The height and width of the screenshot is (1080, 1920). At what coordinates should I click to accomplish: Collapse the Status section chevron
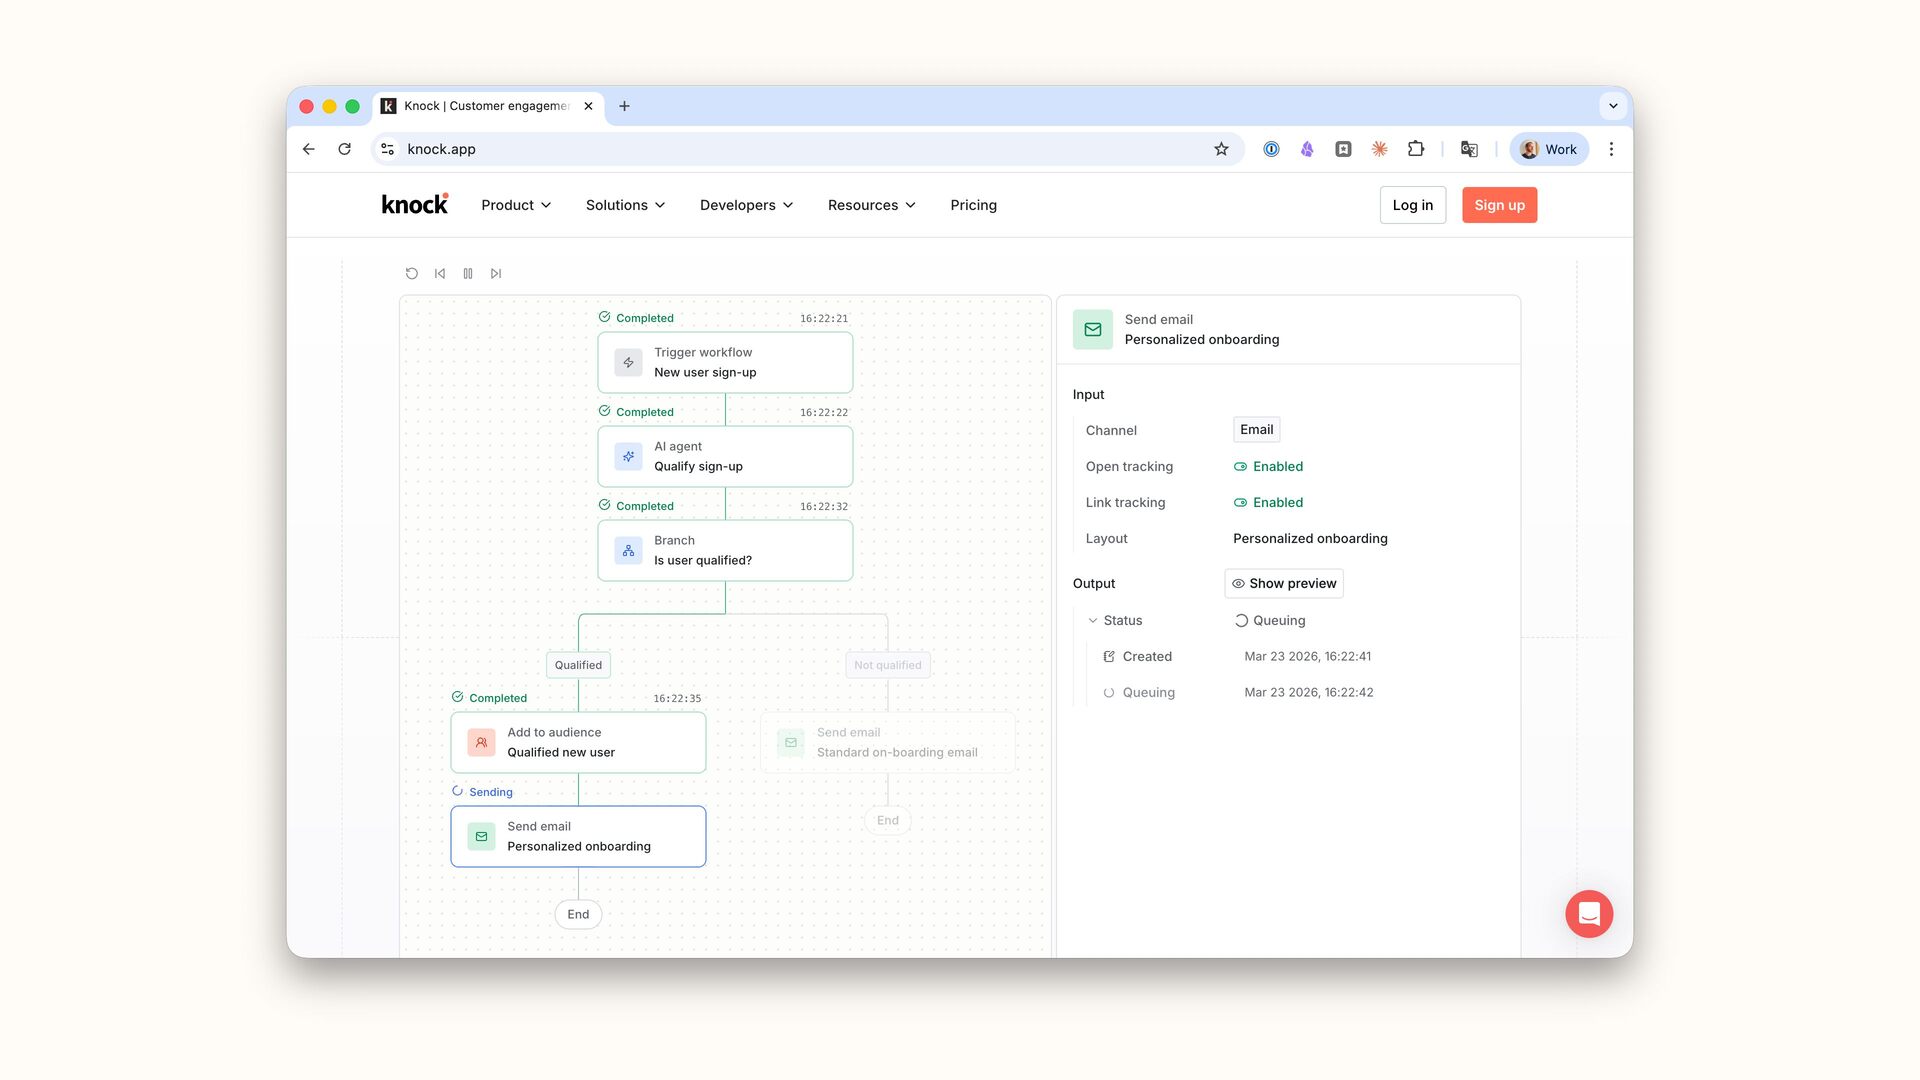(1093, 620)
